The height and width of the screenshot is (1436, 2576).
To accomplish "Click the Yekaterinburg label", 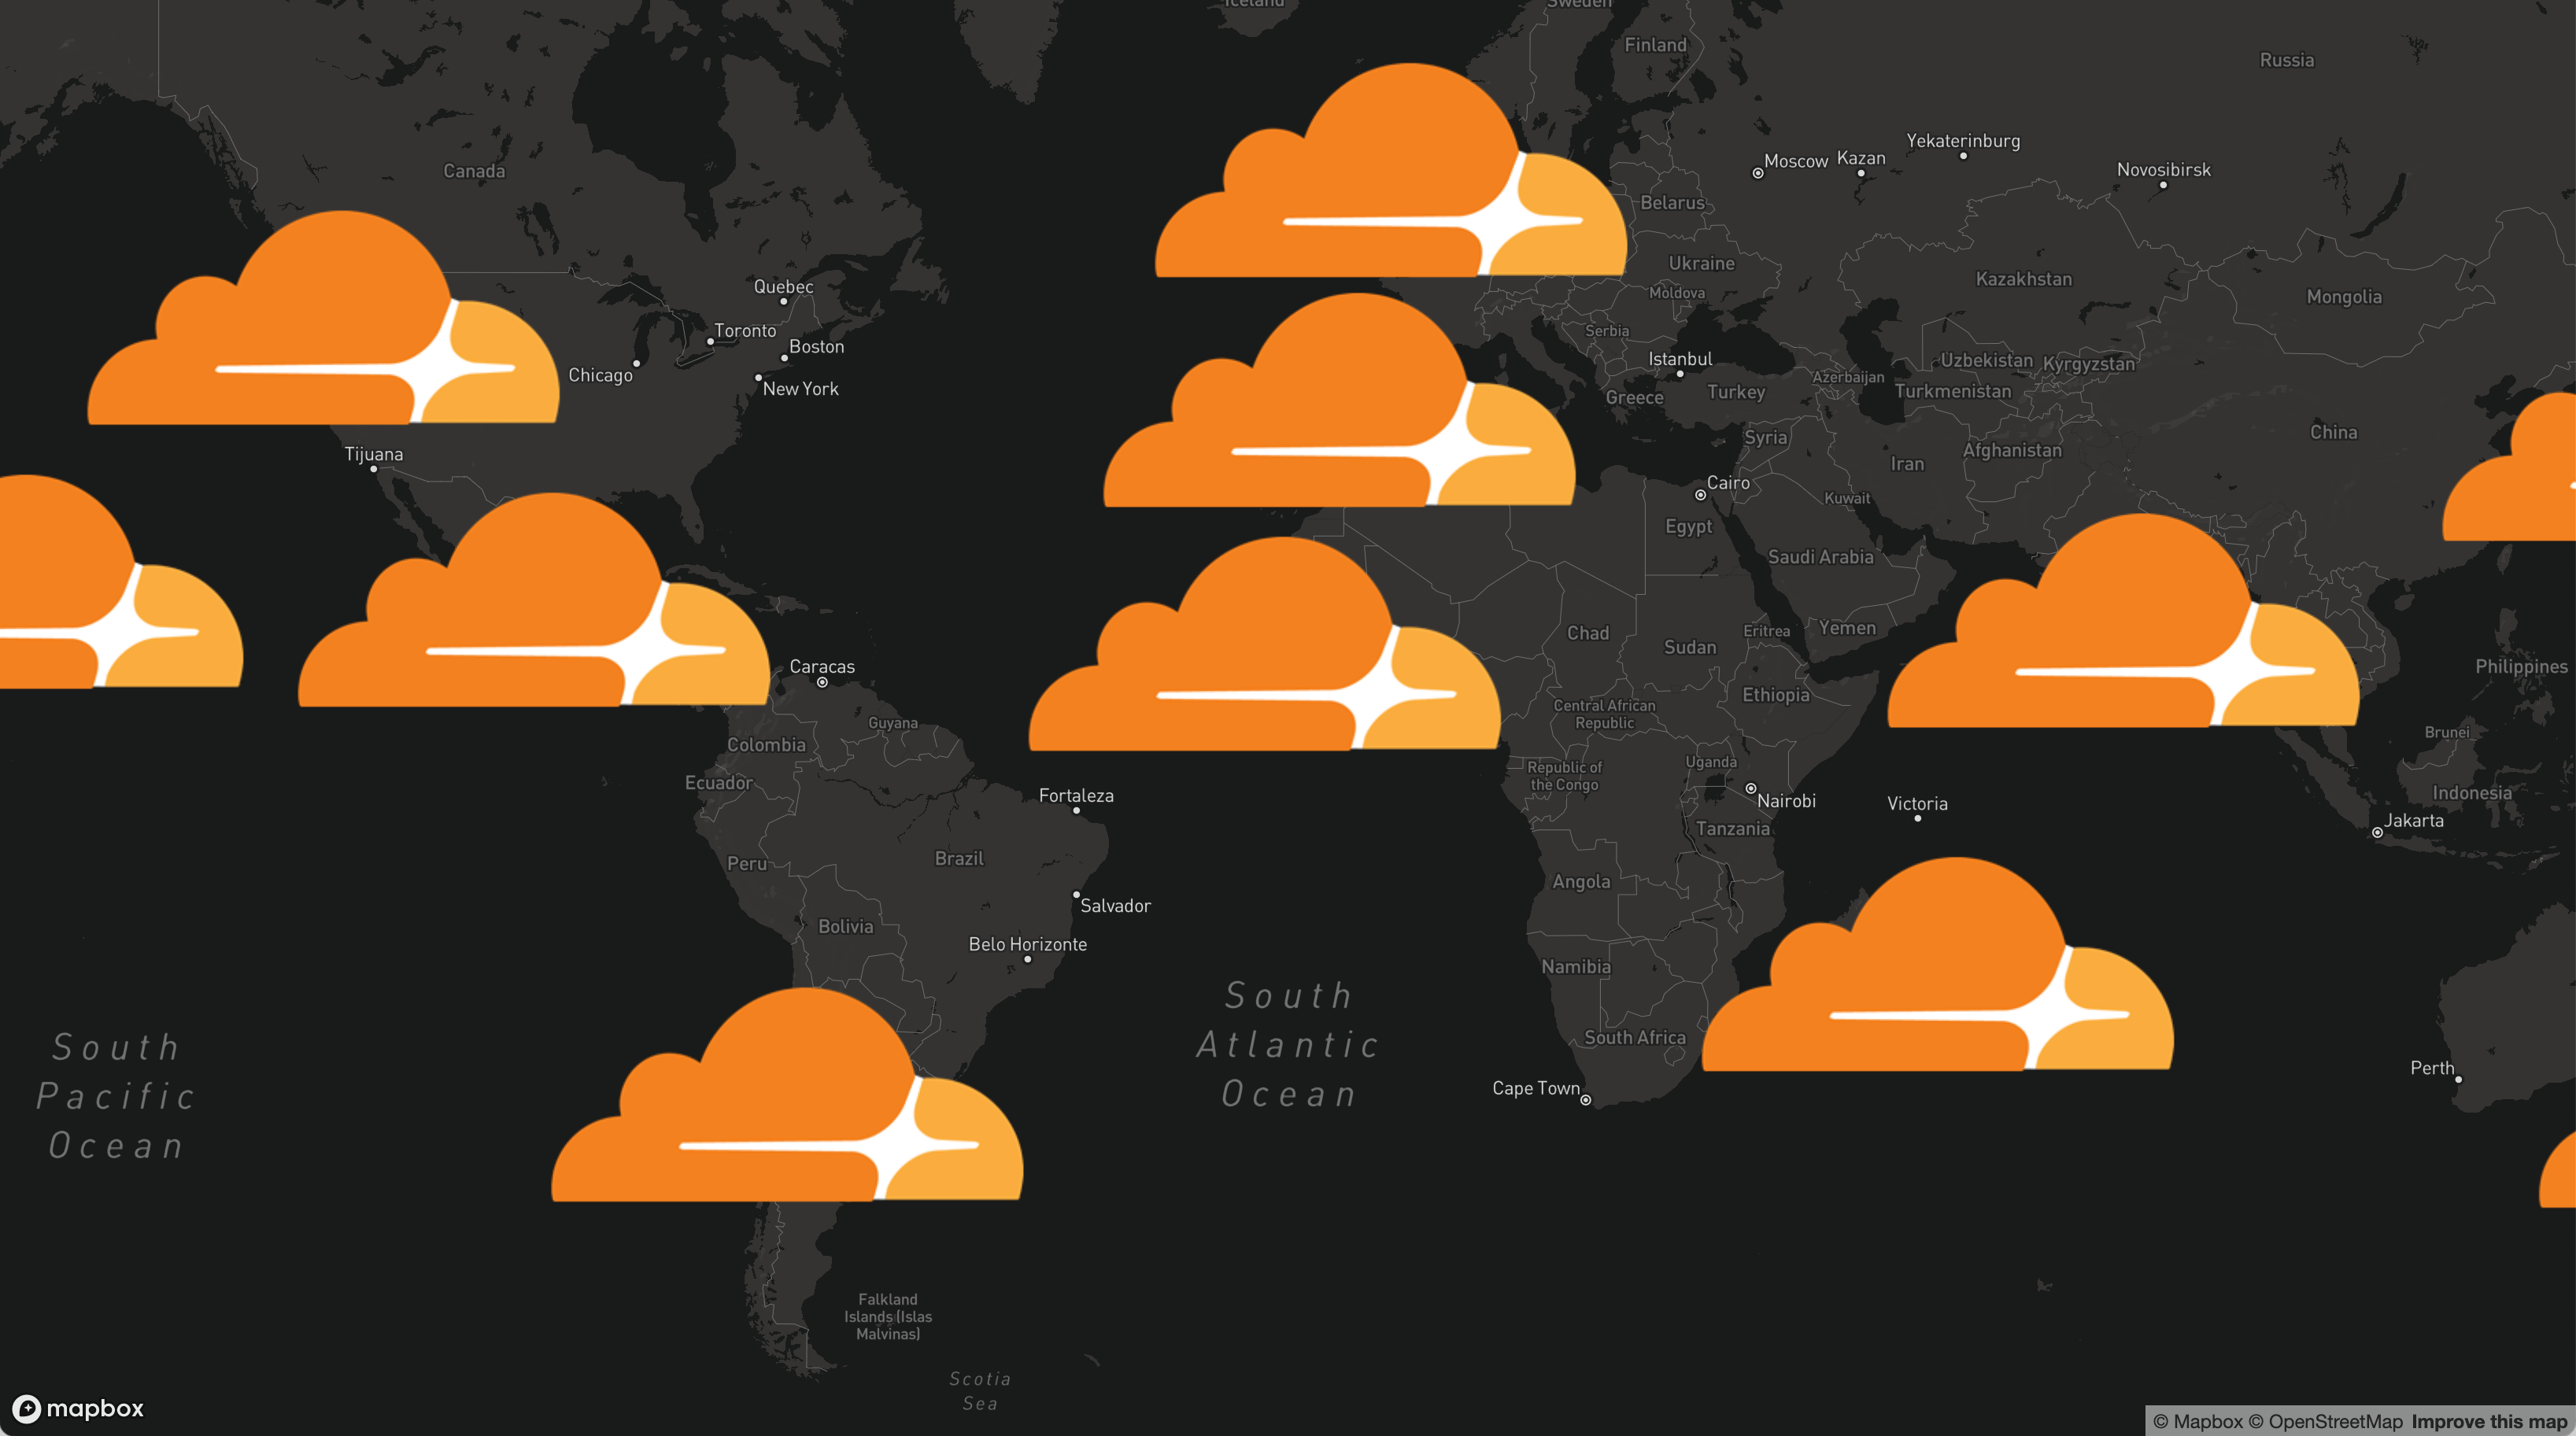I will pos(1963,141).
